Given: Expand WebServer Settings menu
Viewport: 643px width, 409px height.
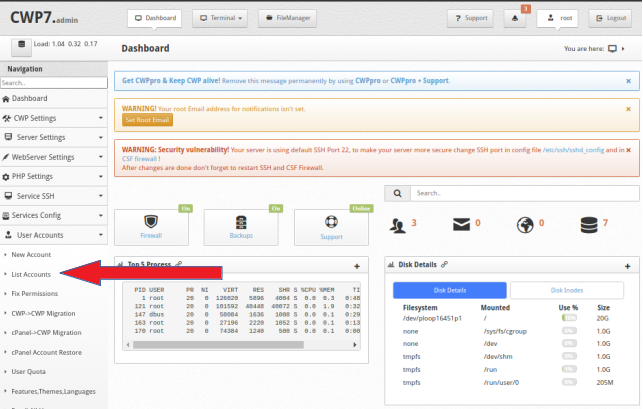Looking at the screenshot, I should (x=54, y=157).
